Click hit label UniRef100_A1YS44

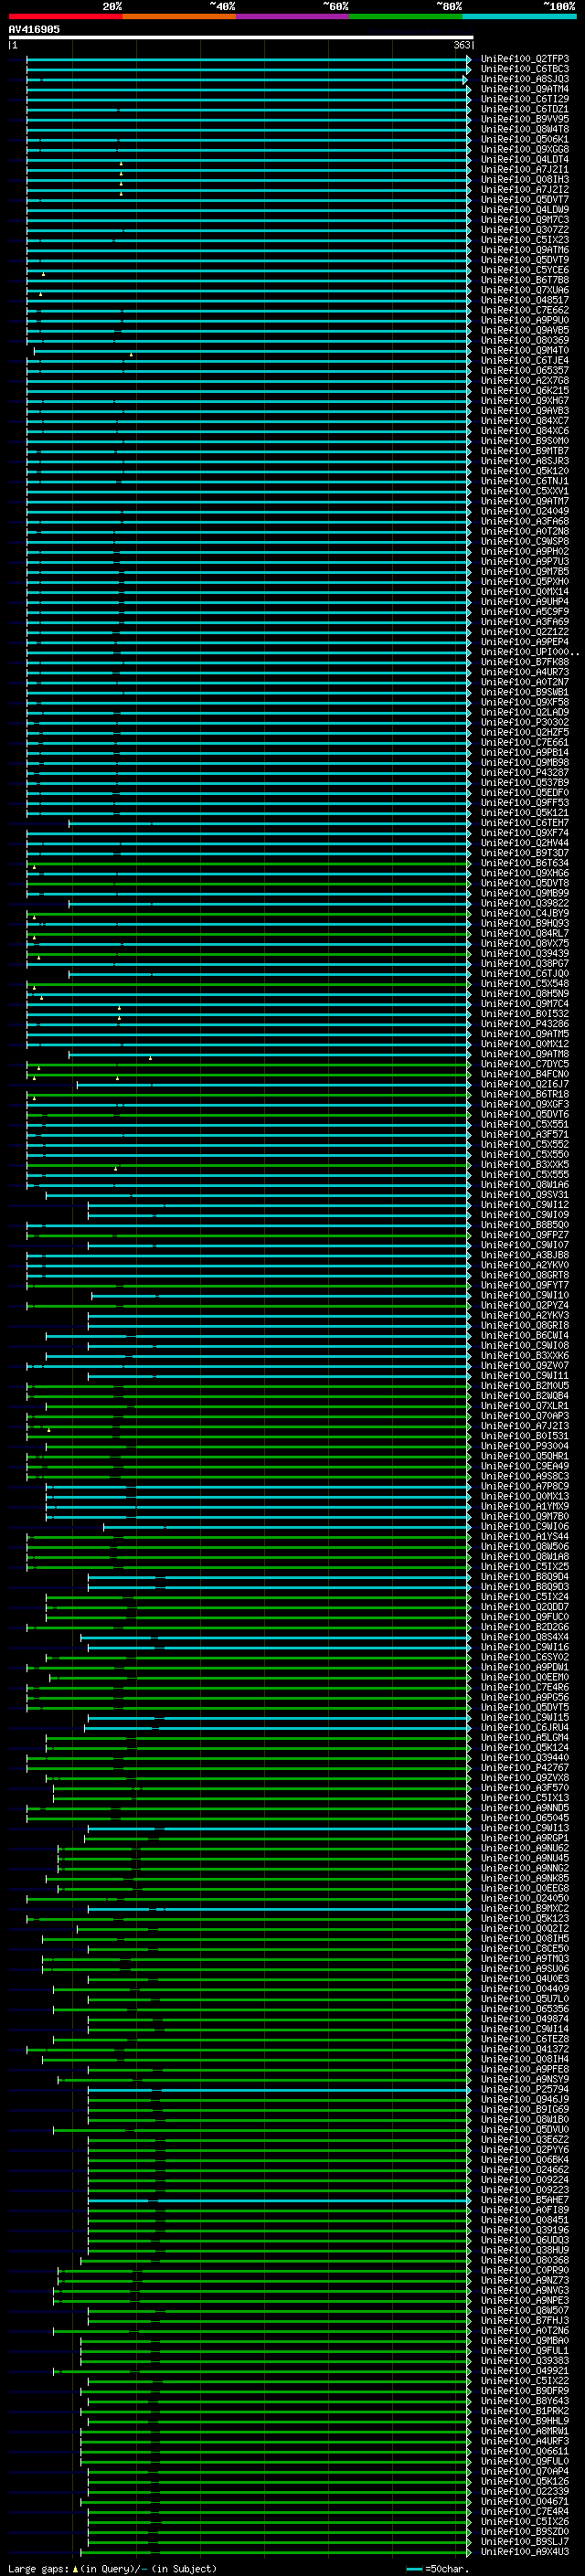pyautogui.click(x=525, y=1536)
